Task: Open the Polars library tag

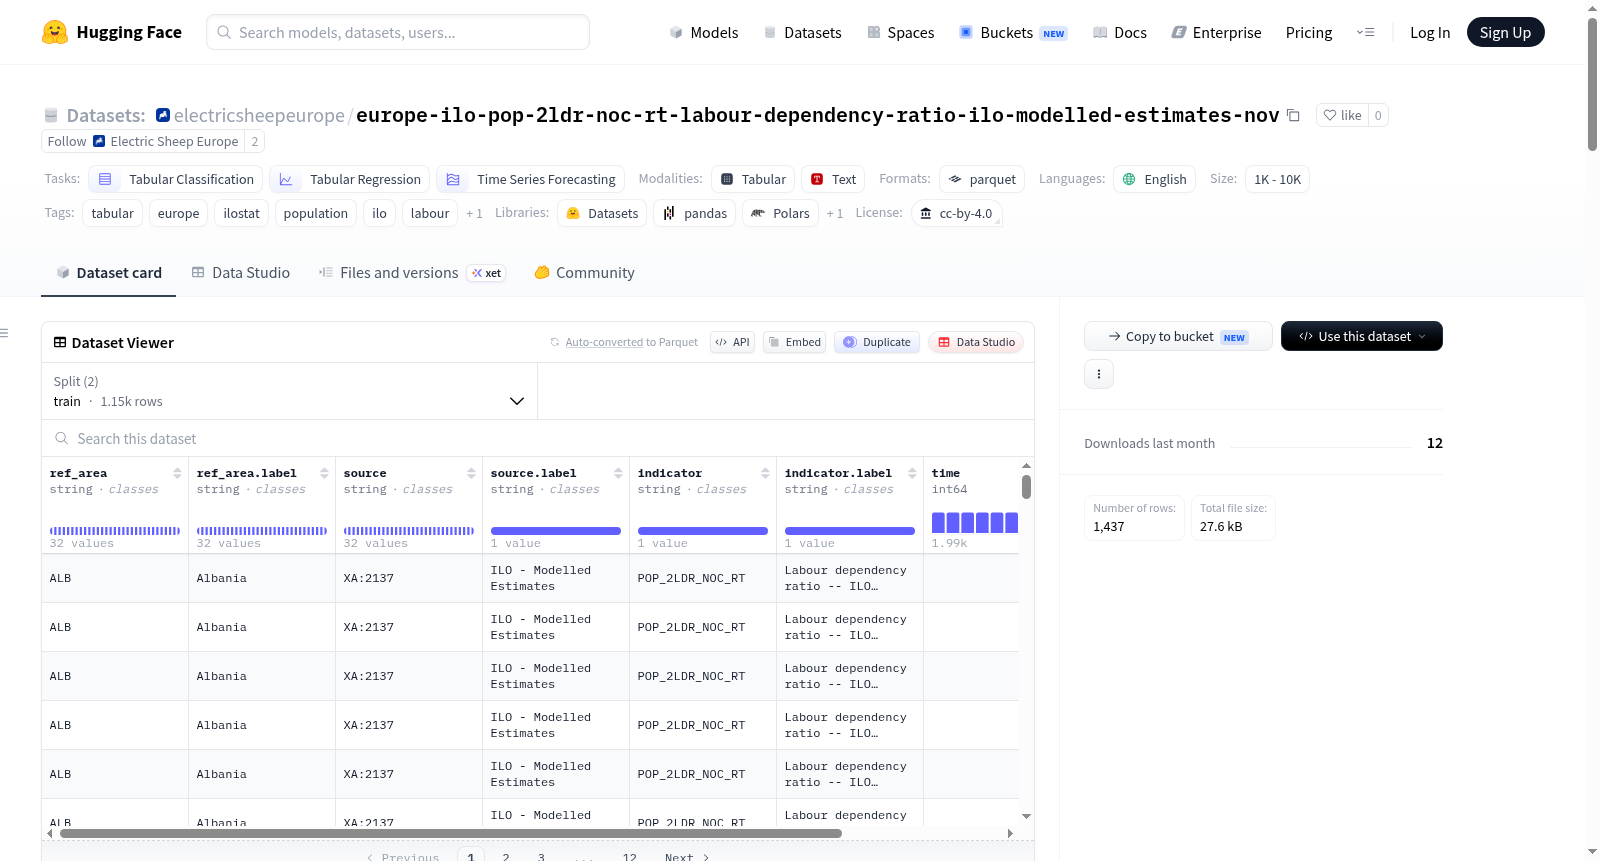Action: click(780, 213)
